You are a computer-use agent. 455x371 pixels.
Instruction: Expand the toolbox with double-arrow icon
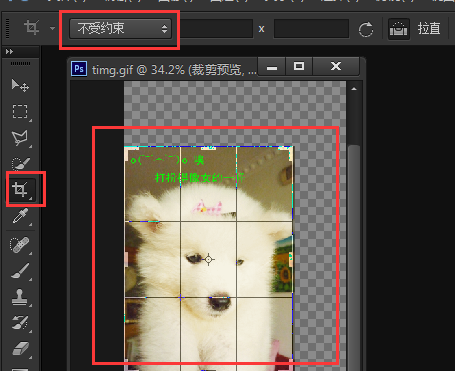[x=10, y=52]
